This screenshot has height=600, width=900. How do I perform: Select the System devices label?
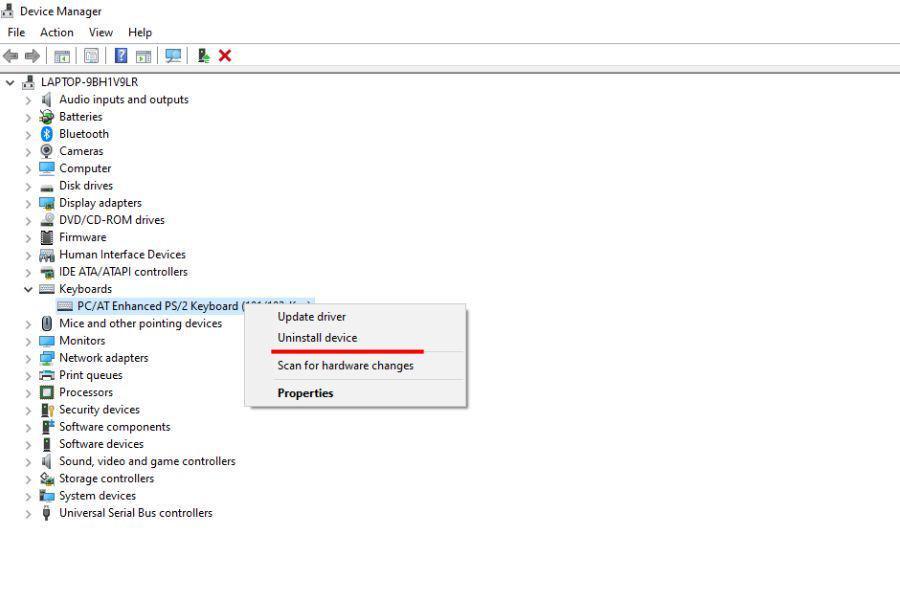[x=98, y=496]
